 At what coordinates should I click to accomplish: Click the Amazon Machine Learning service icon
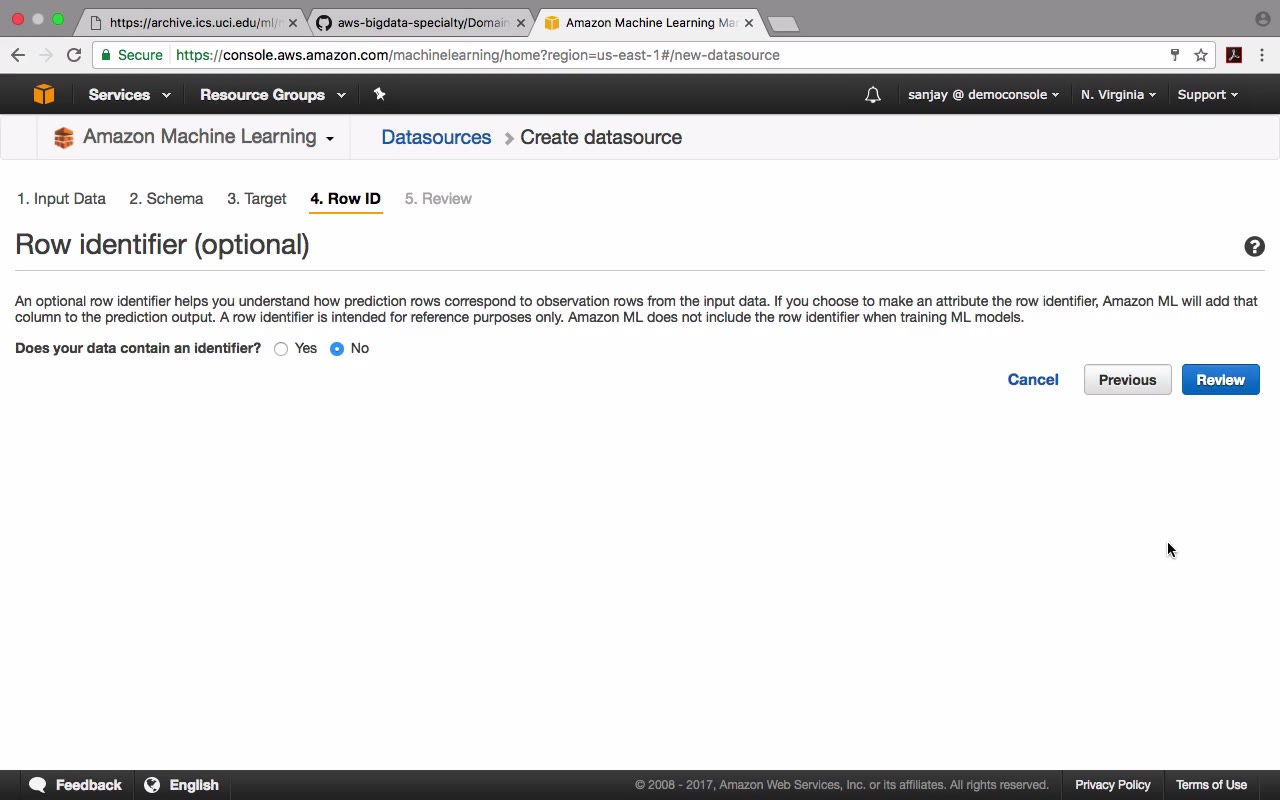coord(64,137)
